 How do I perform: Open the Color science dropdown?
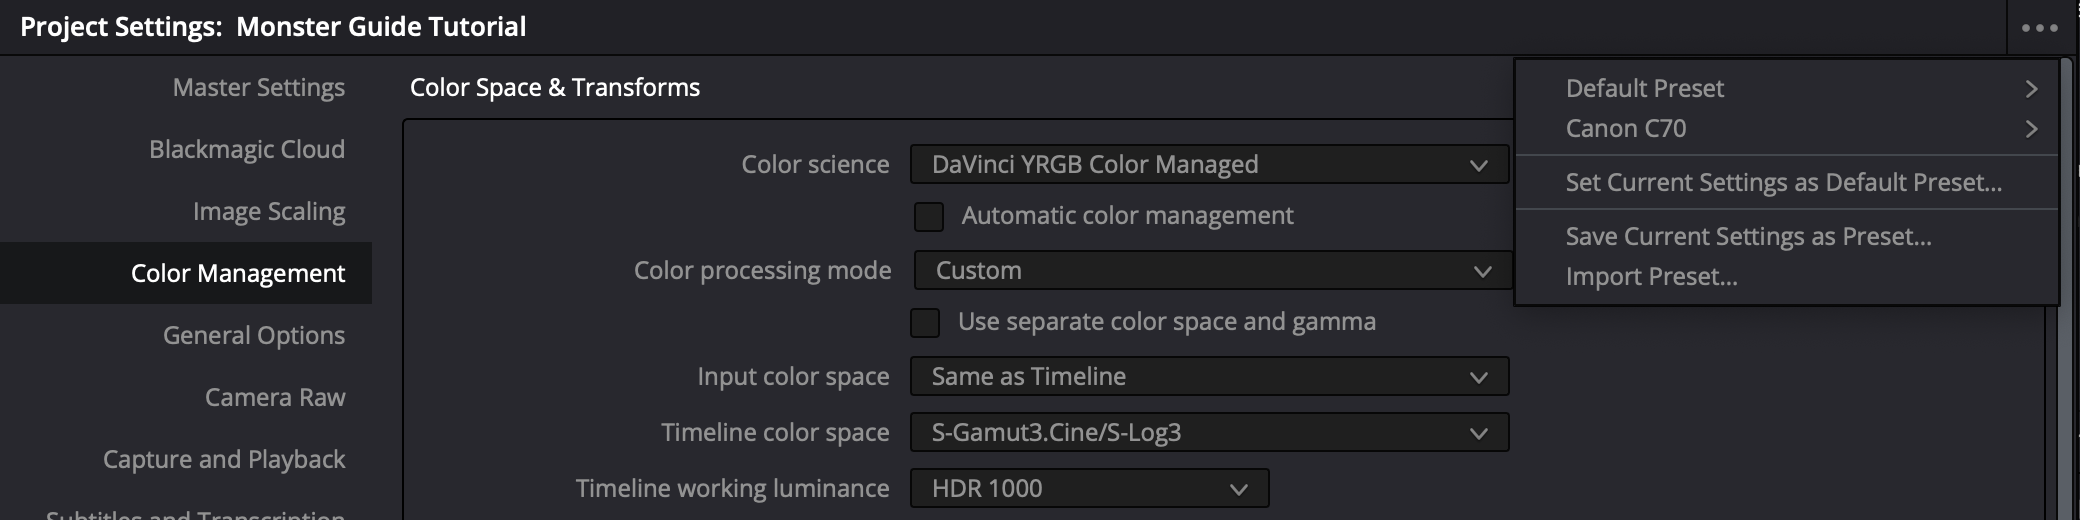coord(1208,165)
